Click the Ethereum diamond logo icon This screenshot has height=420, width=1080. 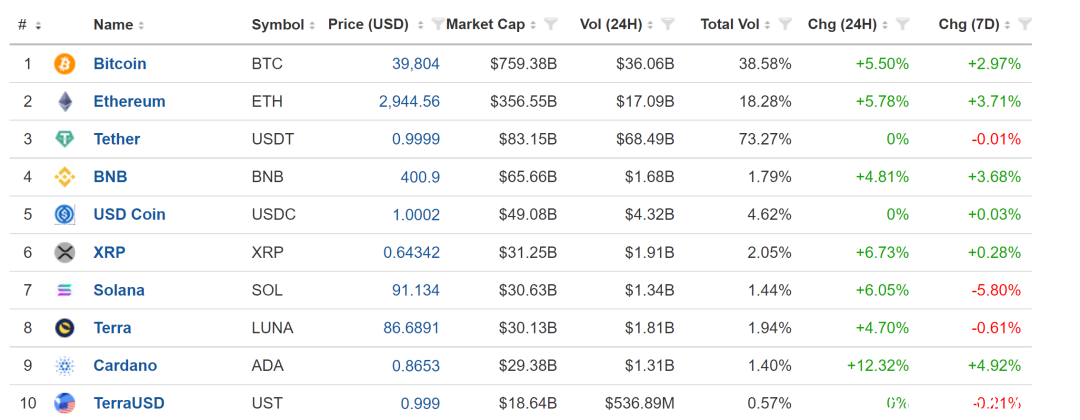tap(65, 102)
